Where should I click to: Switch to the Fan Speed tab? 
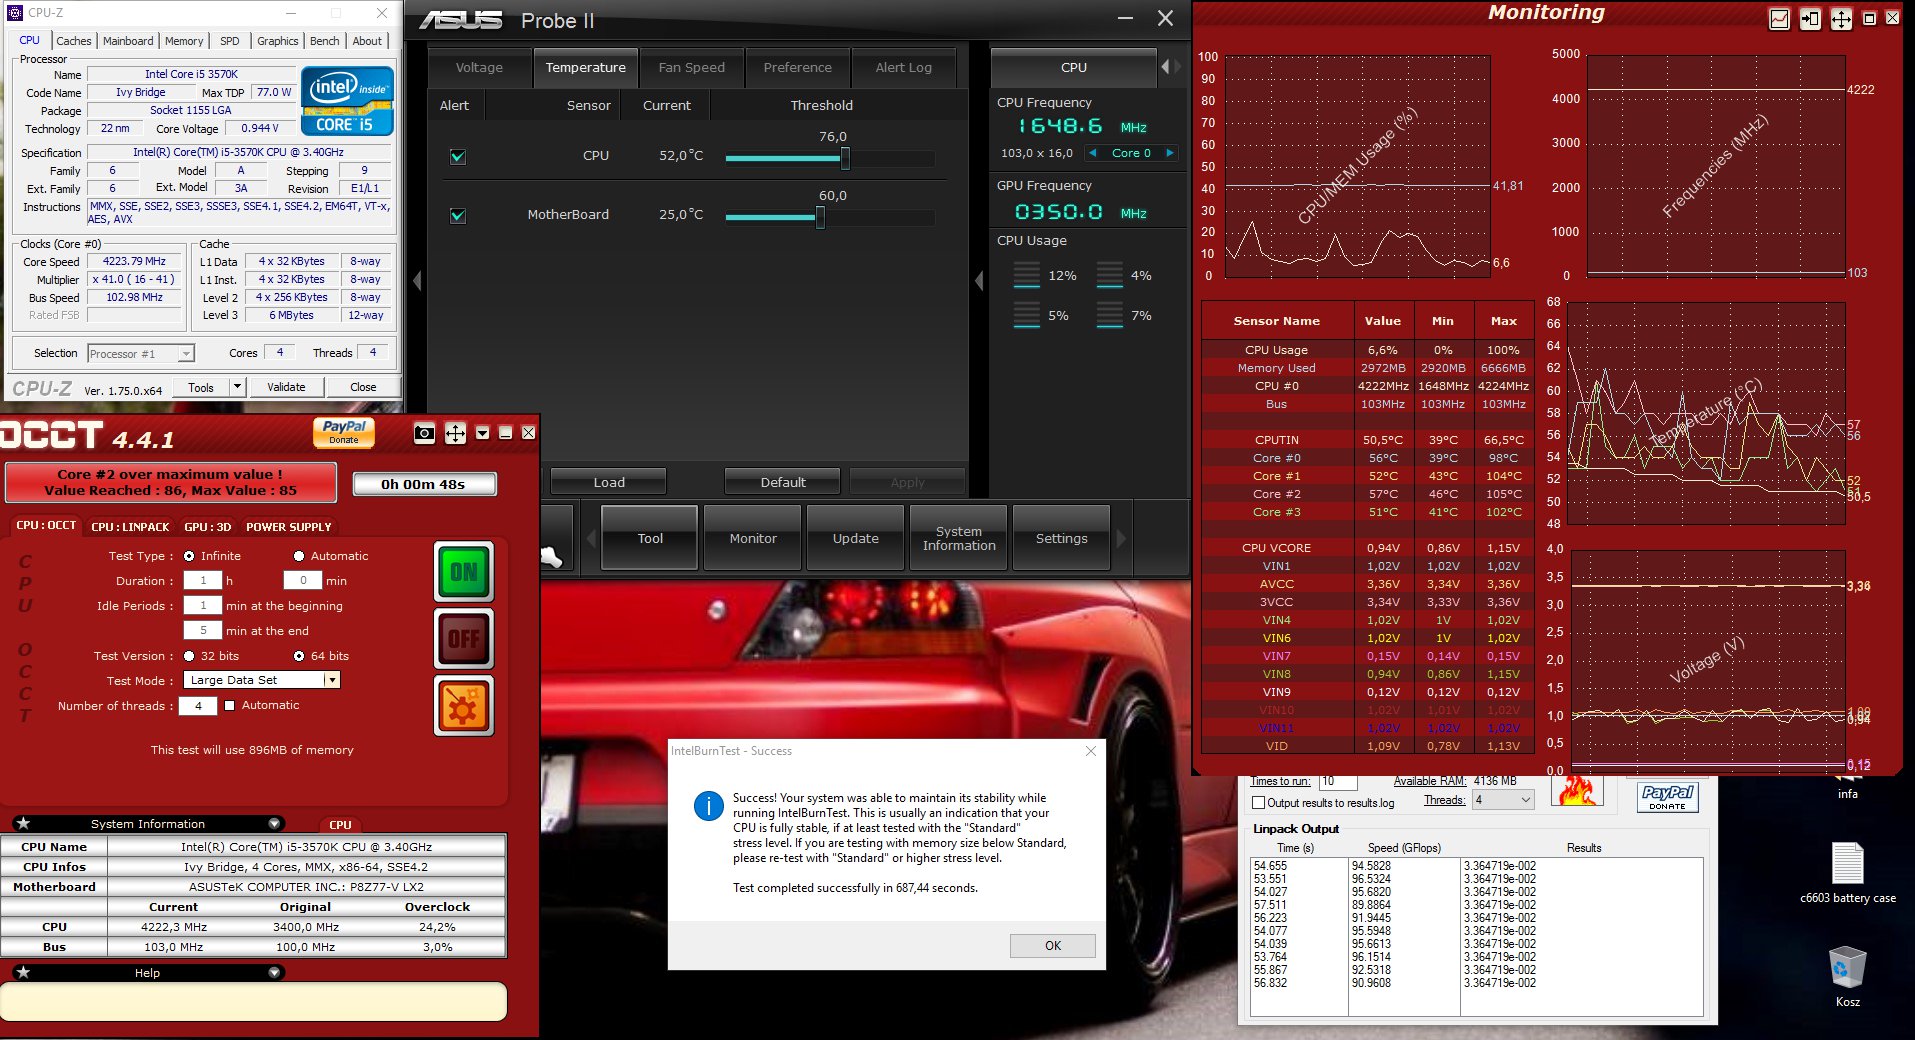point(692,68)
